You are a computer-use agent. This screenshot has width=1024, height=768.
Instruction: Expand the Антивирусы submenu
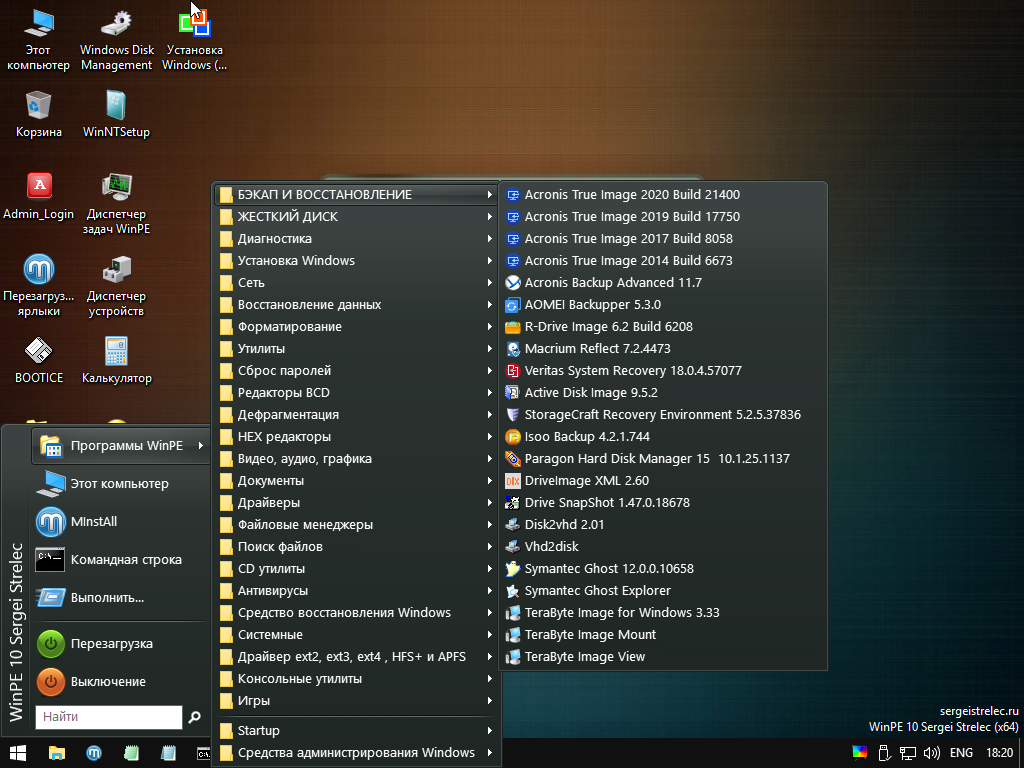click(x=356, y=591)
